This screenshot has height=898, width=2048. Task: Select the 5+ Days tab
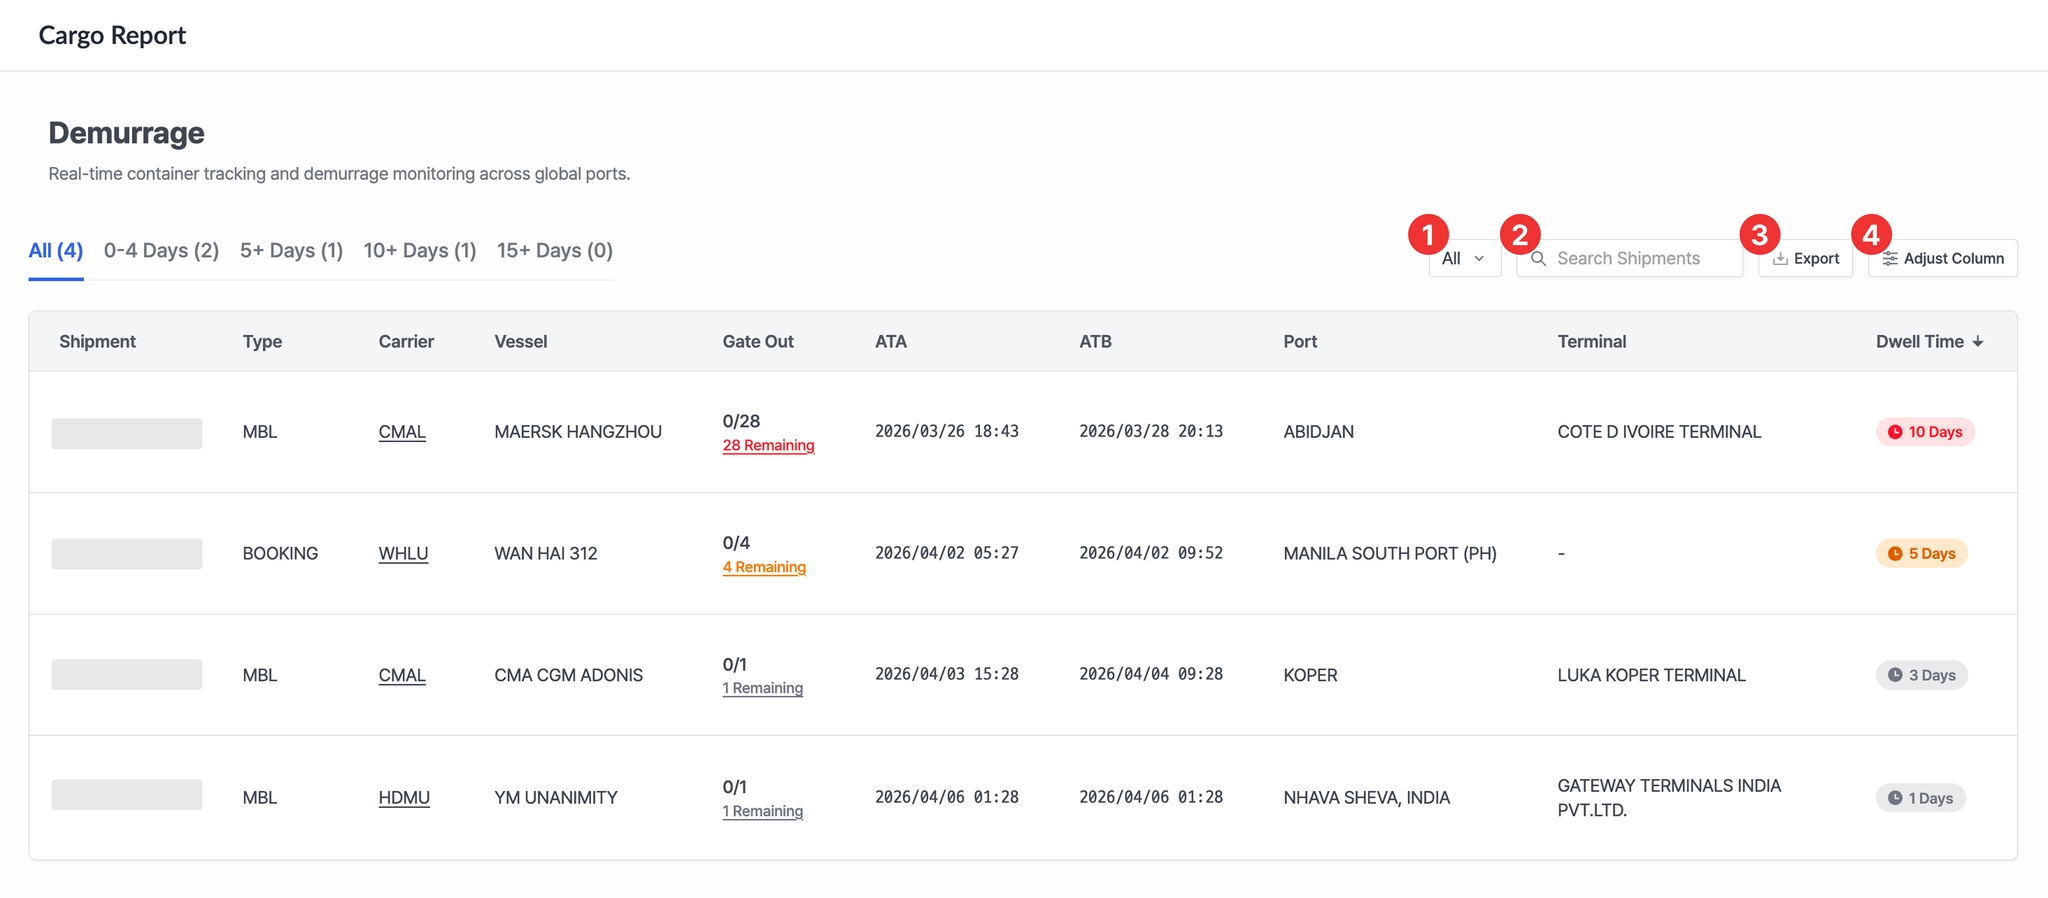pyautogui.click(x=291, y=251)
